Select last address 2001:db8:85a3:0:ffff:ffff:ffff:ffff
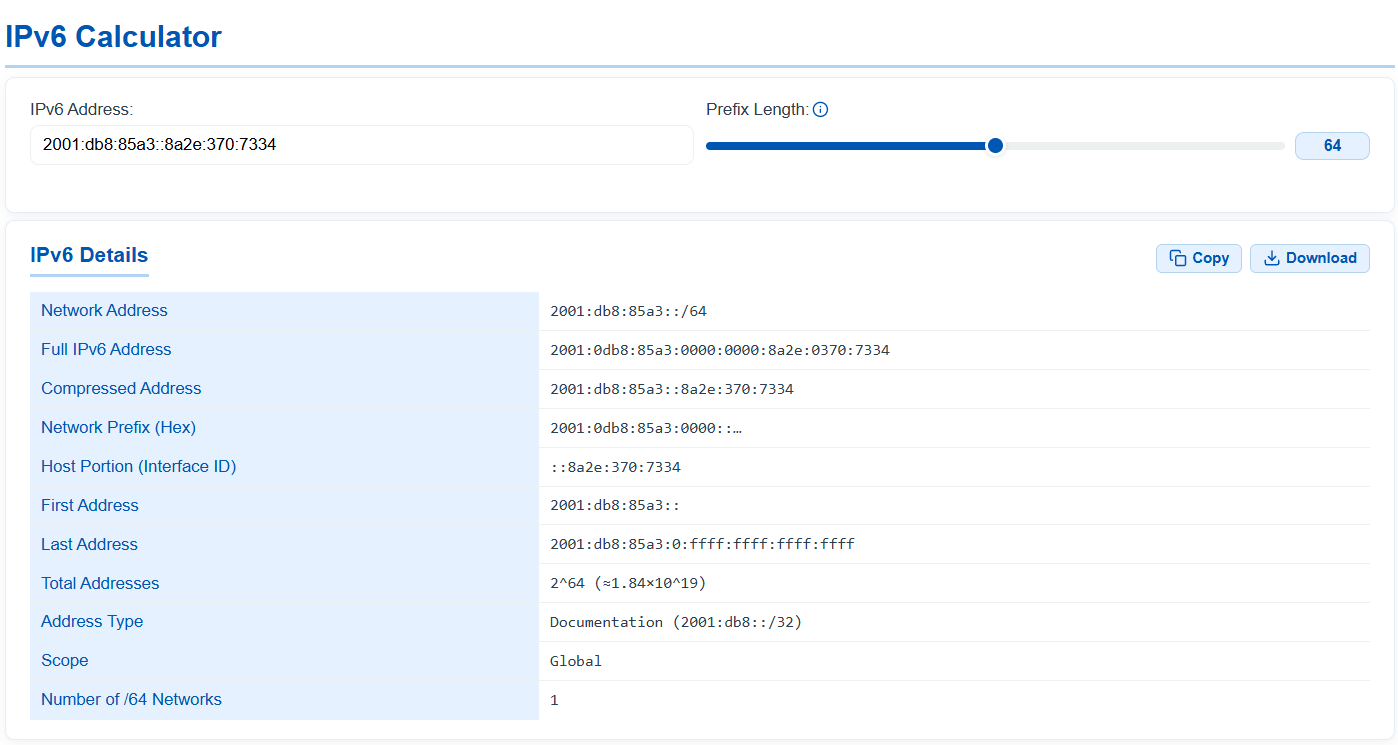This screenshot has width=1398, height=745. point(702,545)
